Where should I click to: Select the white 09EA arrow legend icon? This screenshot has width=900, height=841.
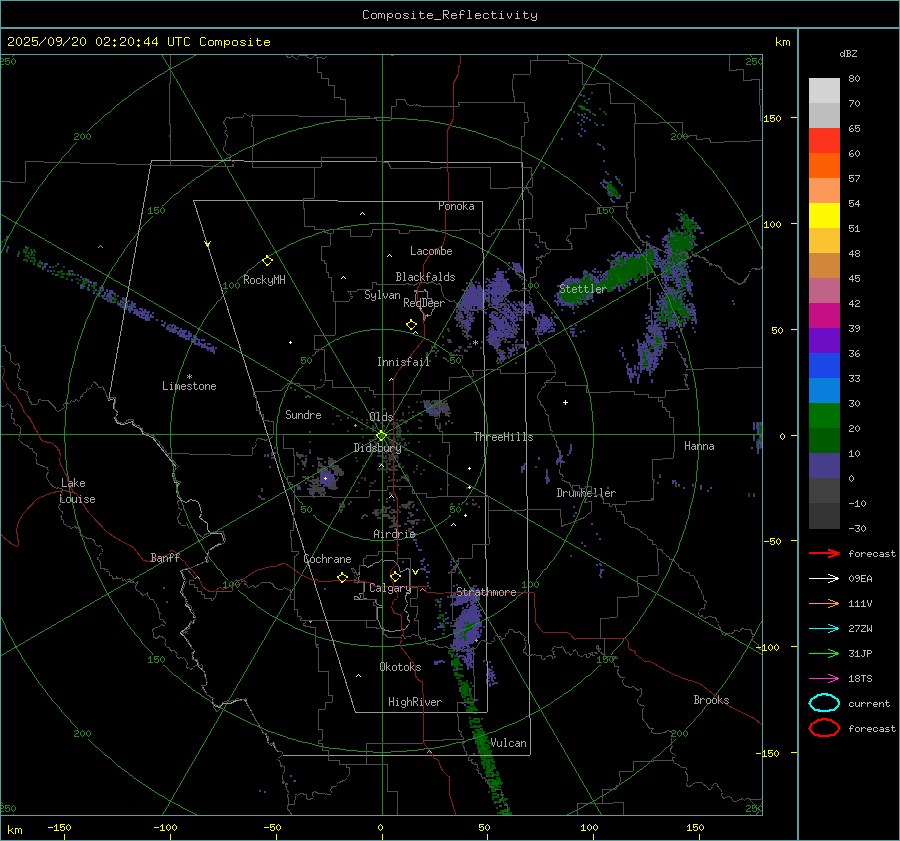click(x=824, y=578)
